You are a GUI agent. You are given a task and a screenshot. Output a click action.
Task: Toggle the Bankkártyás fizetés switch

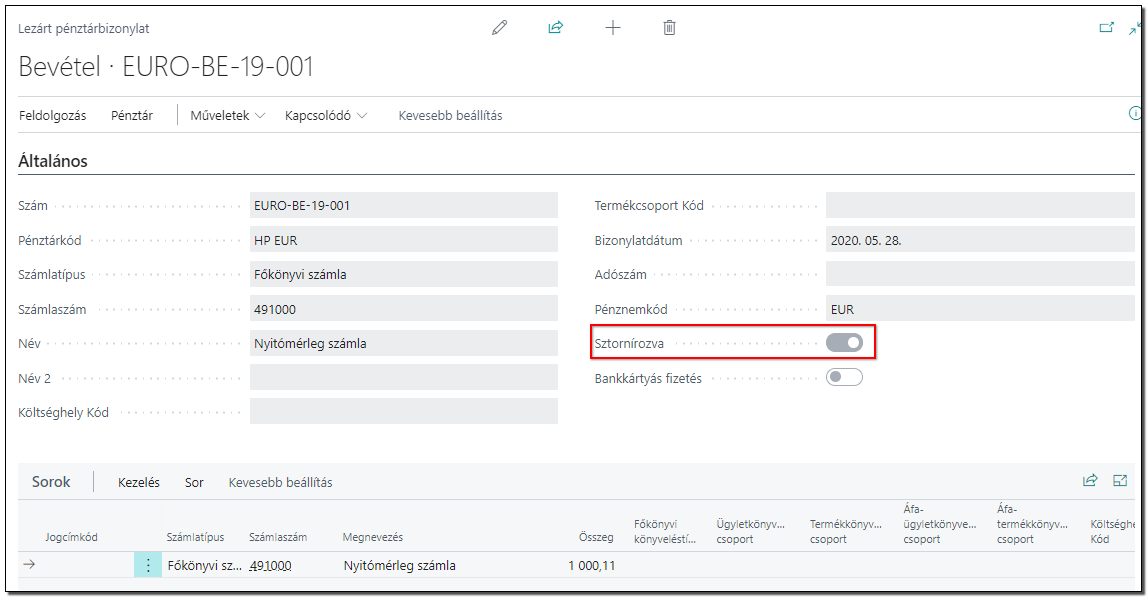(x=844, y=377)
